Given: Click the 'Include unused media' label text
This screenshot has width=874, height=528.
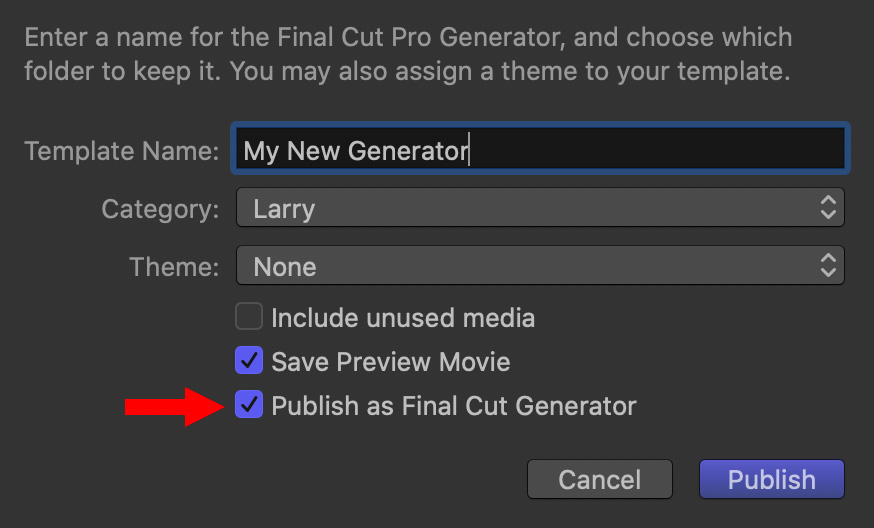Looking at the screenshot, I should 403,318.
